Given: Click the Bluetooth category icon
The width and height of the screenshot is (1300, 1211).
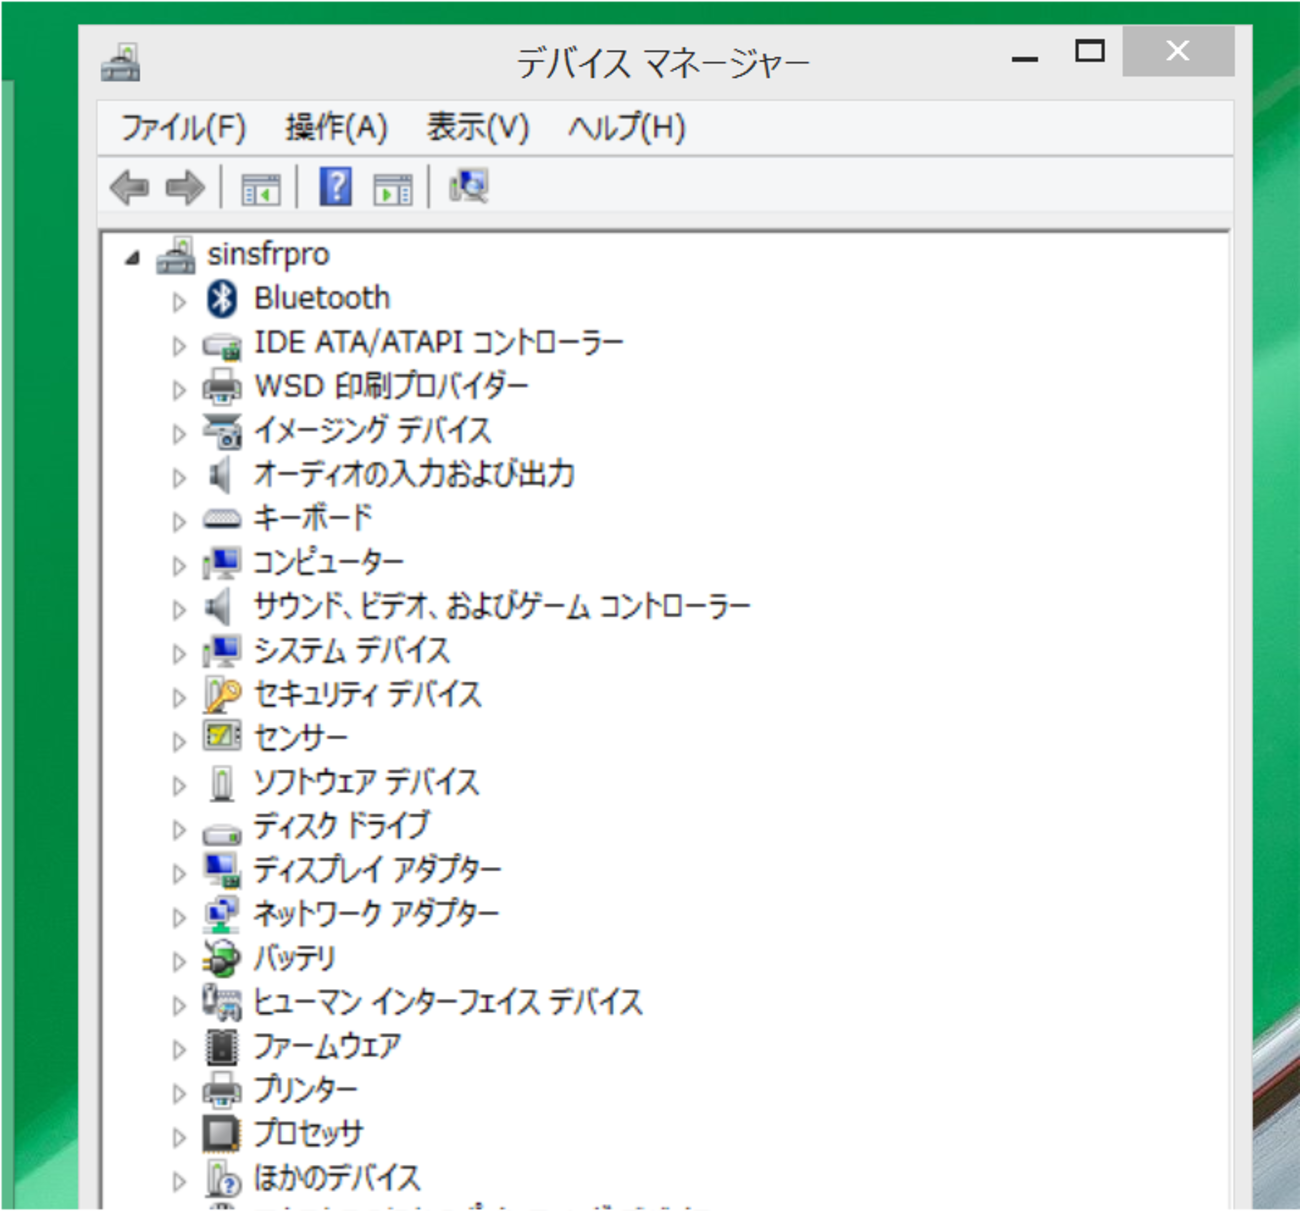Looking at the screenshot, I should click(x=222, y=298).
